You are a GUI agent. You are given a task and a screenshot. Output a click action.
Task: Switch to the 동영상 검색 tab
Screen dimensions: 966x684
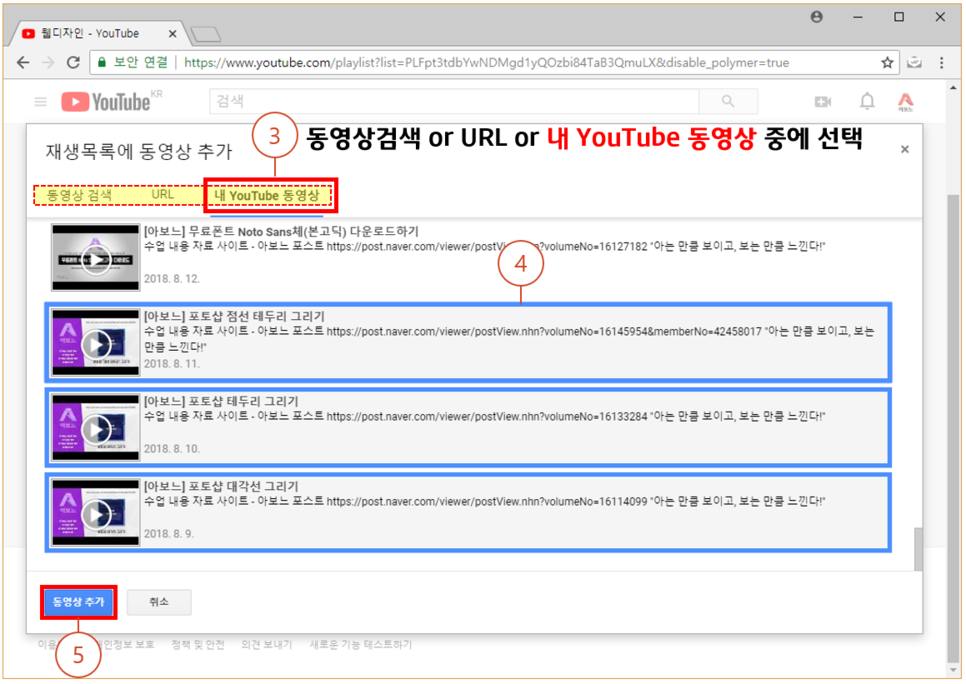point(79,195)
